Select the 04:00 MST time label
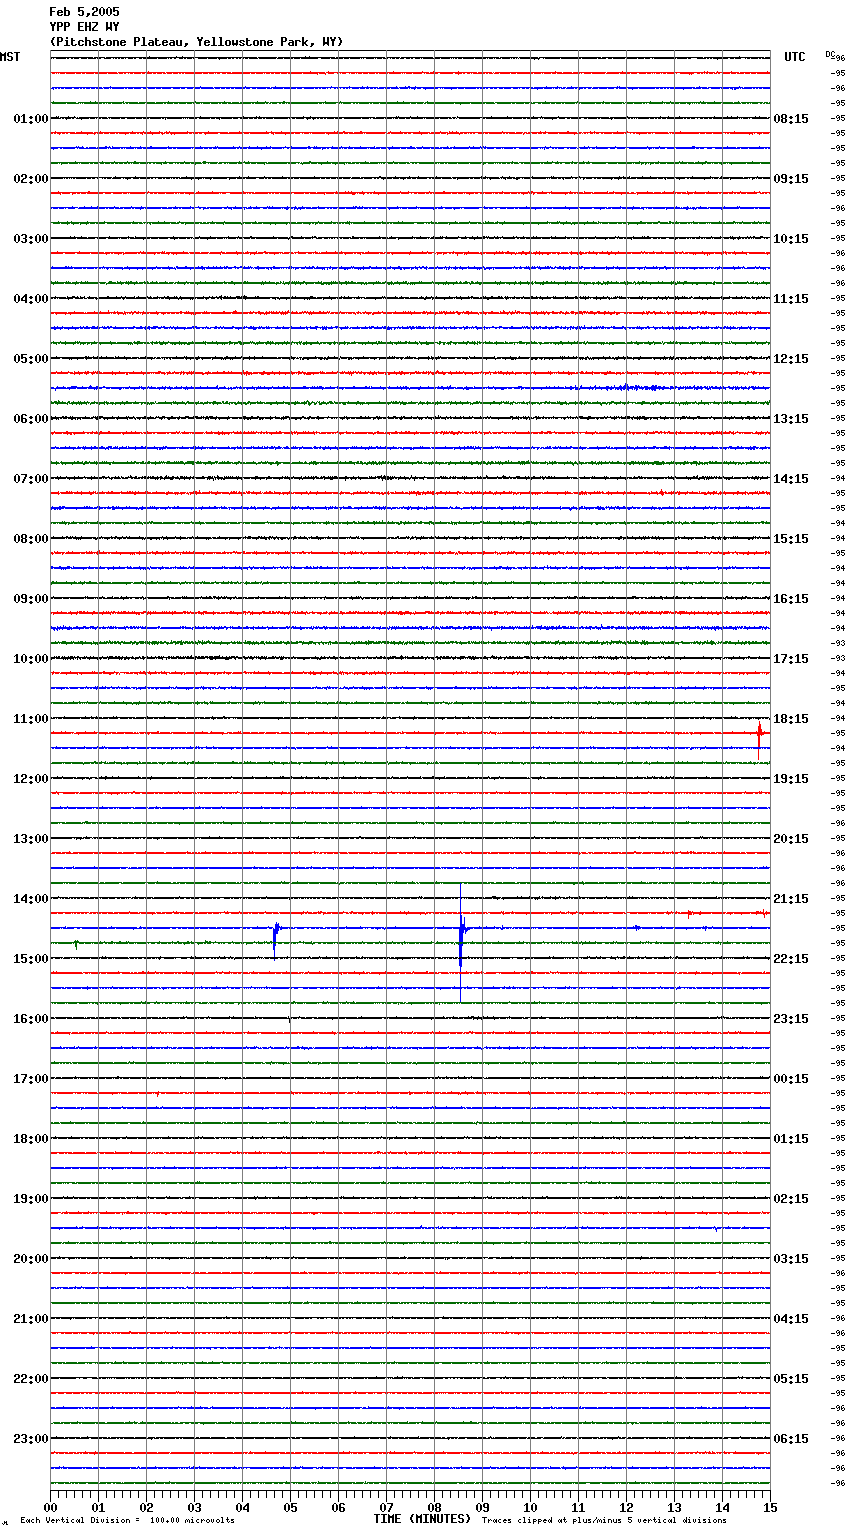This screenshot has height=1534, width=850. pos(31,299)
